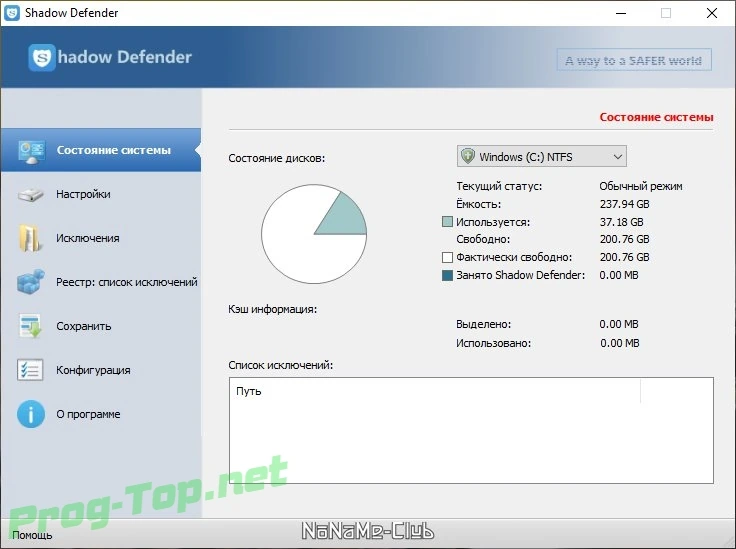The width and height of the screenshot is (736, 549).
Task: Click the teal used-space slice of the pie chart
Action: (347, 218)
